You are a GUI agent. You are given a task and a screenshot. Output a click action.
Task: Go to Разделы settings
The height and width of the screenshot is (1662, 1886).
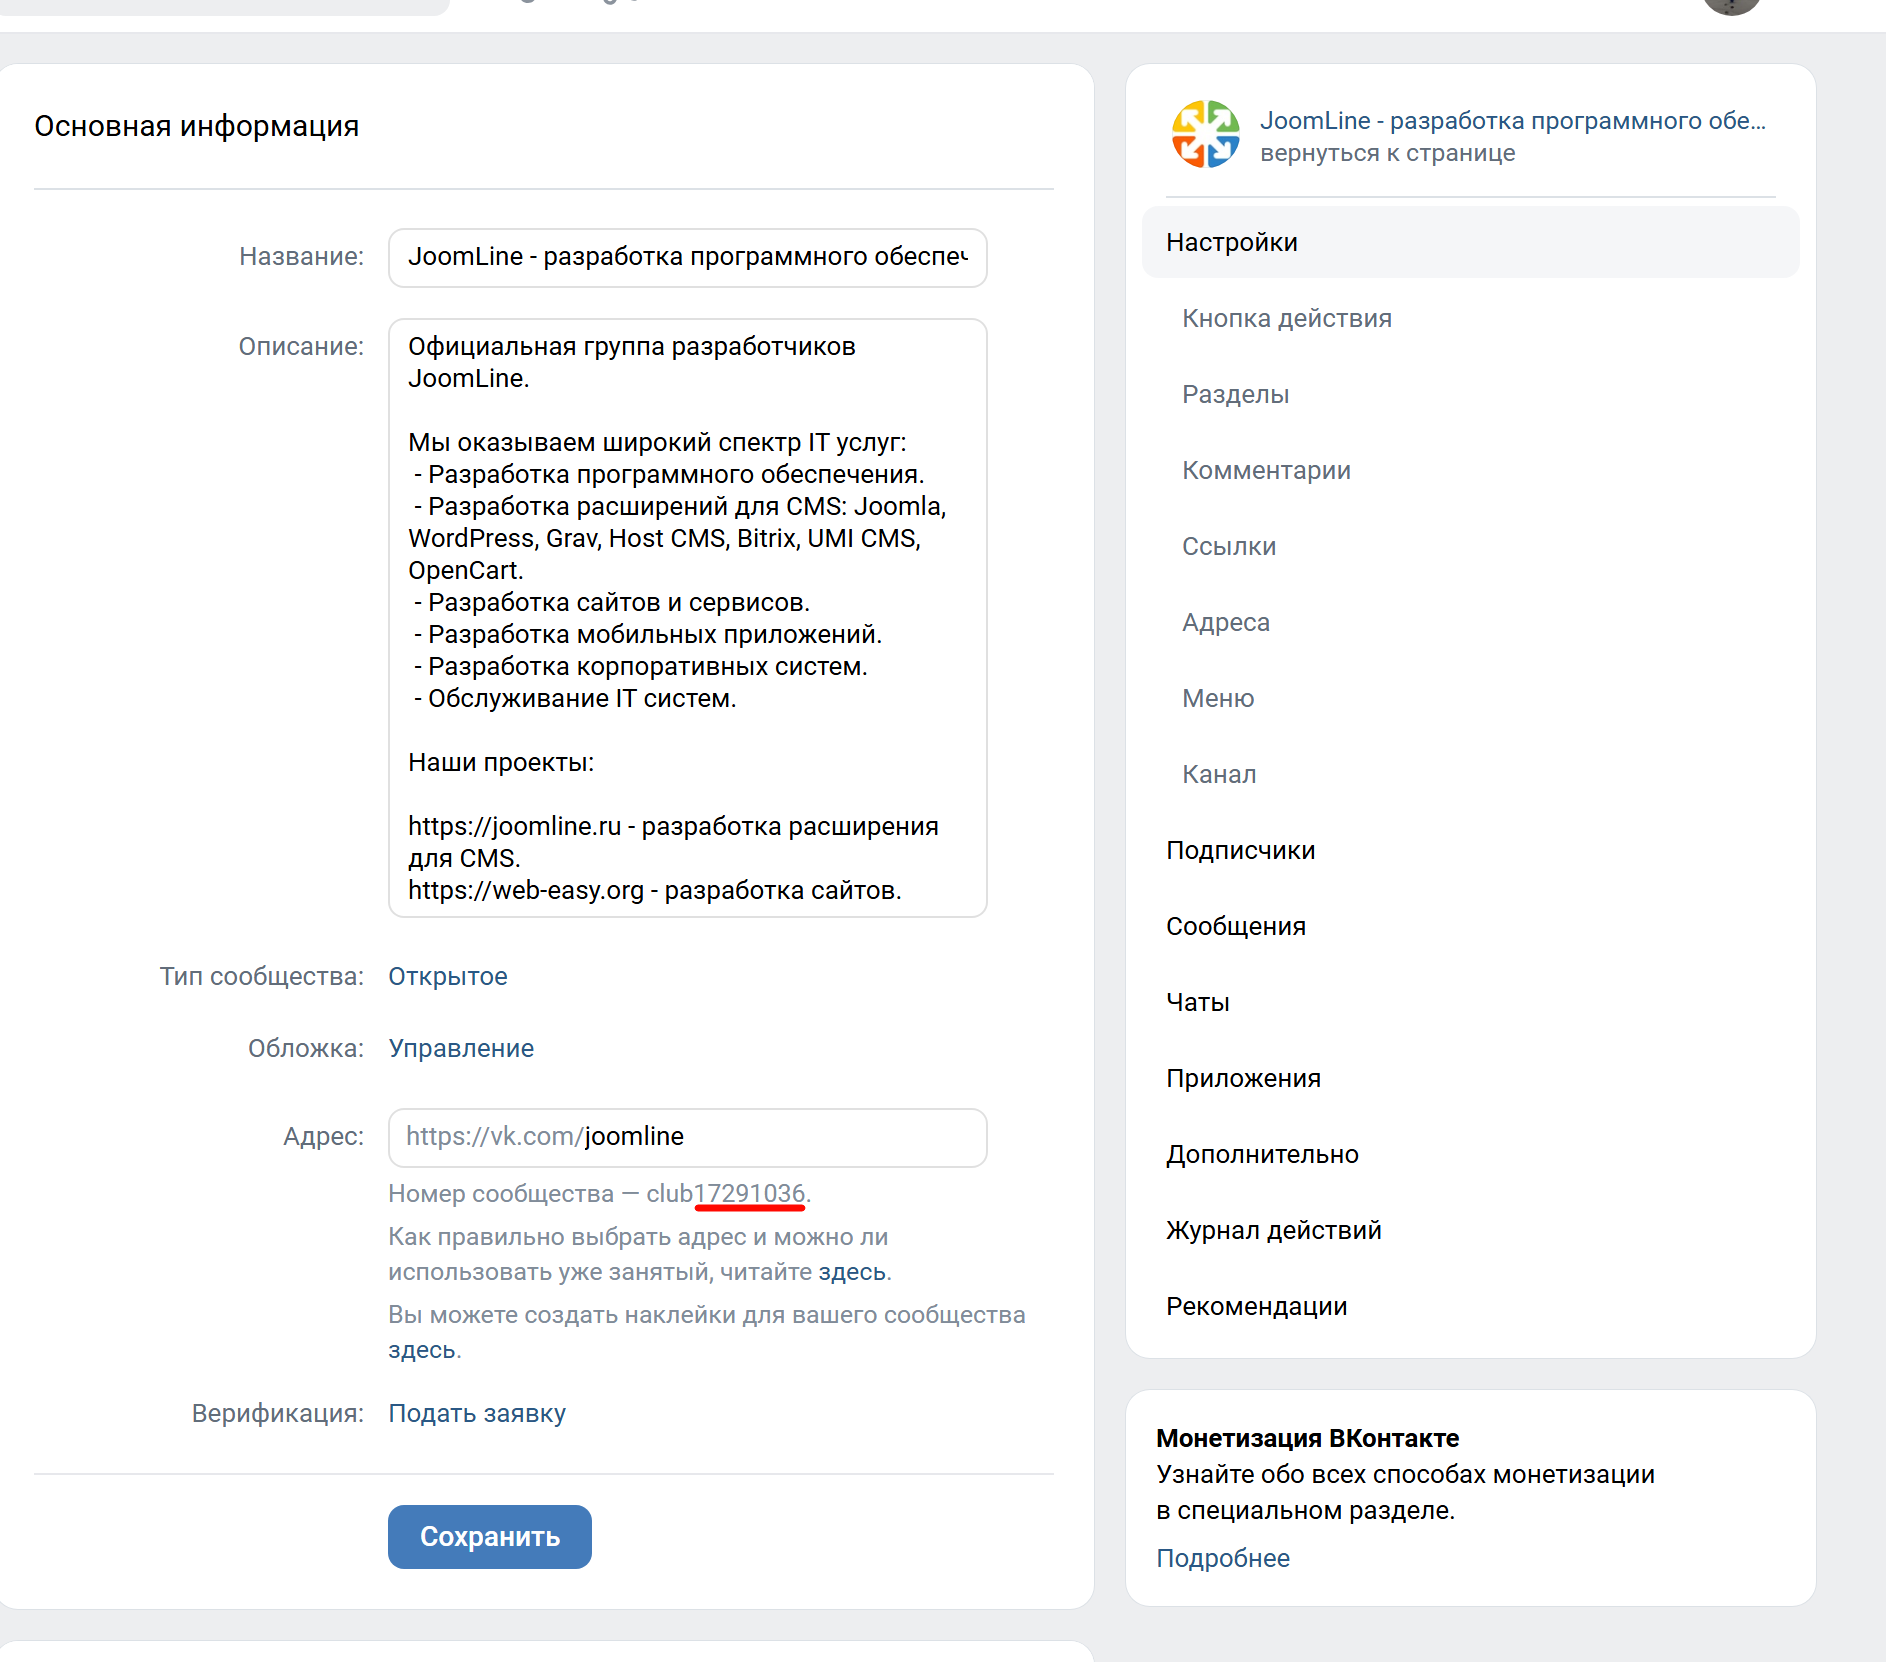point(1235,395)
